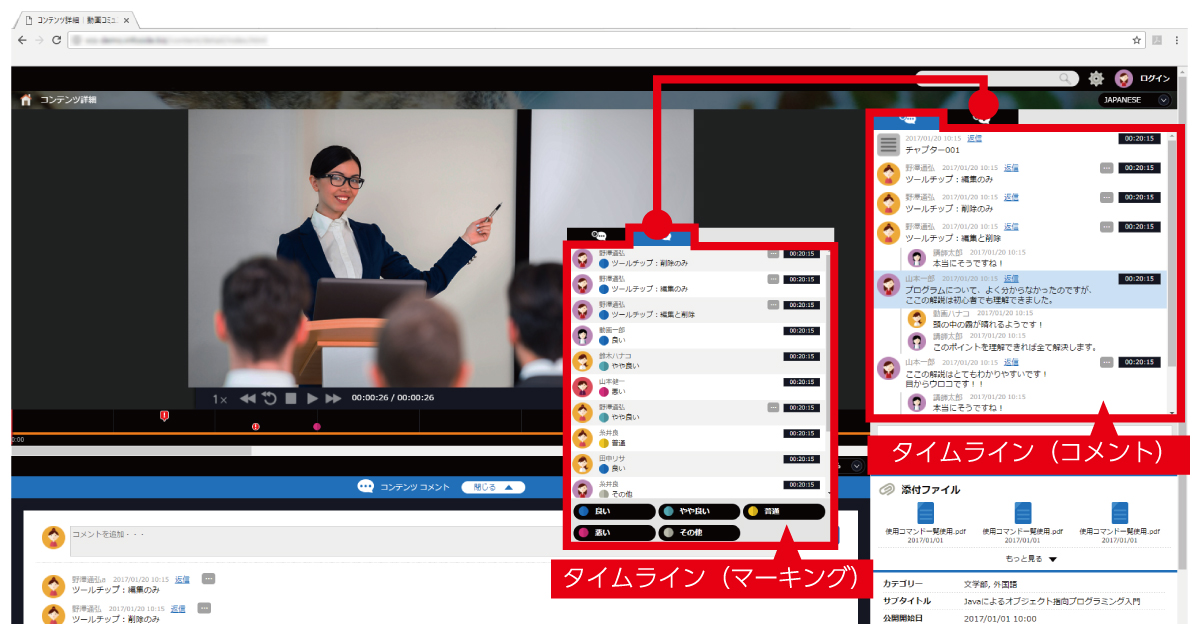Viewport: 1200px width, 624px height.
Task: Rewind the video with the double-left arrows
Action: pos(247,398)
